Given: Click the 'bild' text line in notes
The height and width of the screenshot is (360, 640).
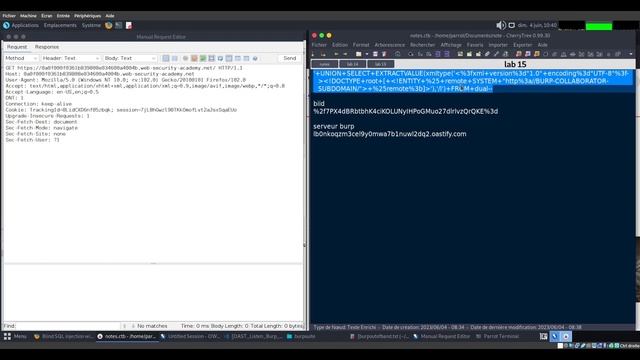Looking at the screenshot, I should tap(319, 104).
